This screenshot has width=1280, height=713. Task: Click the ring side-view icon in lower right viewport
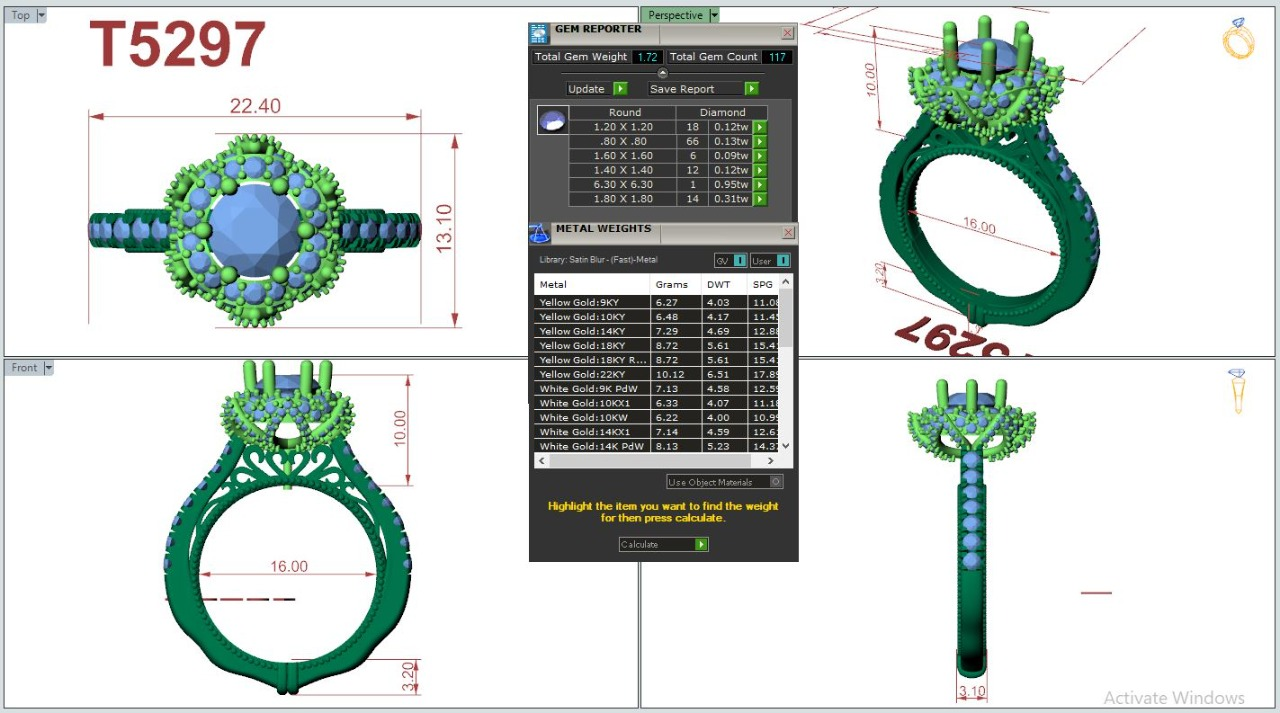(x=1238, y=390)
